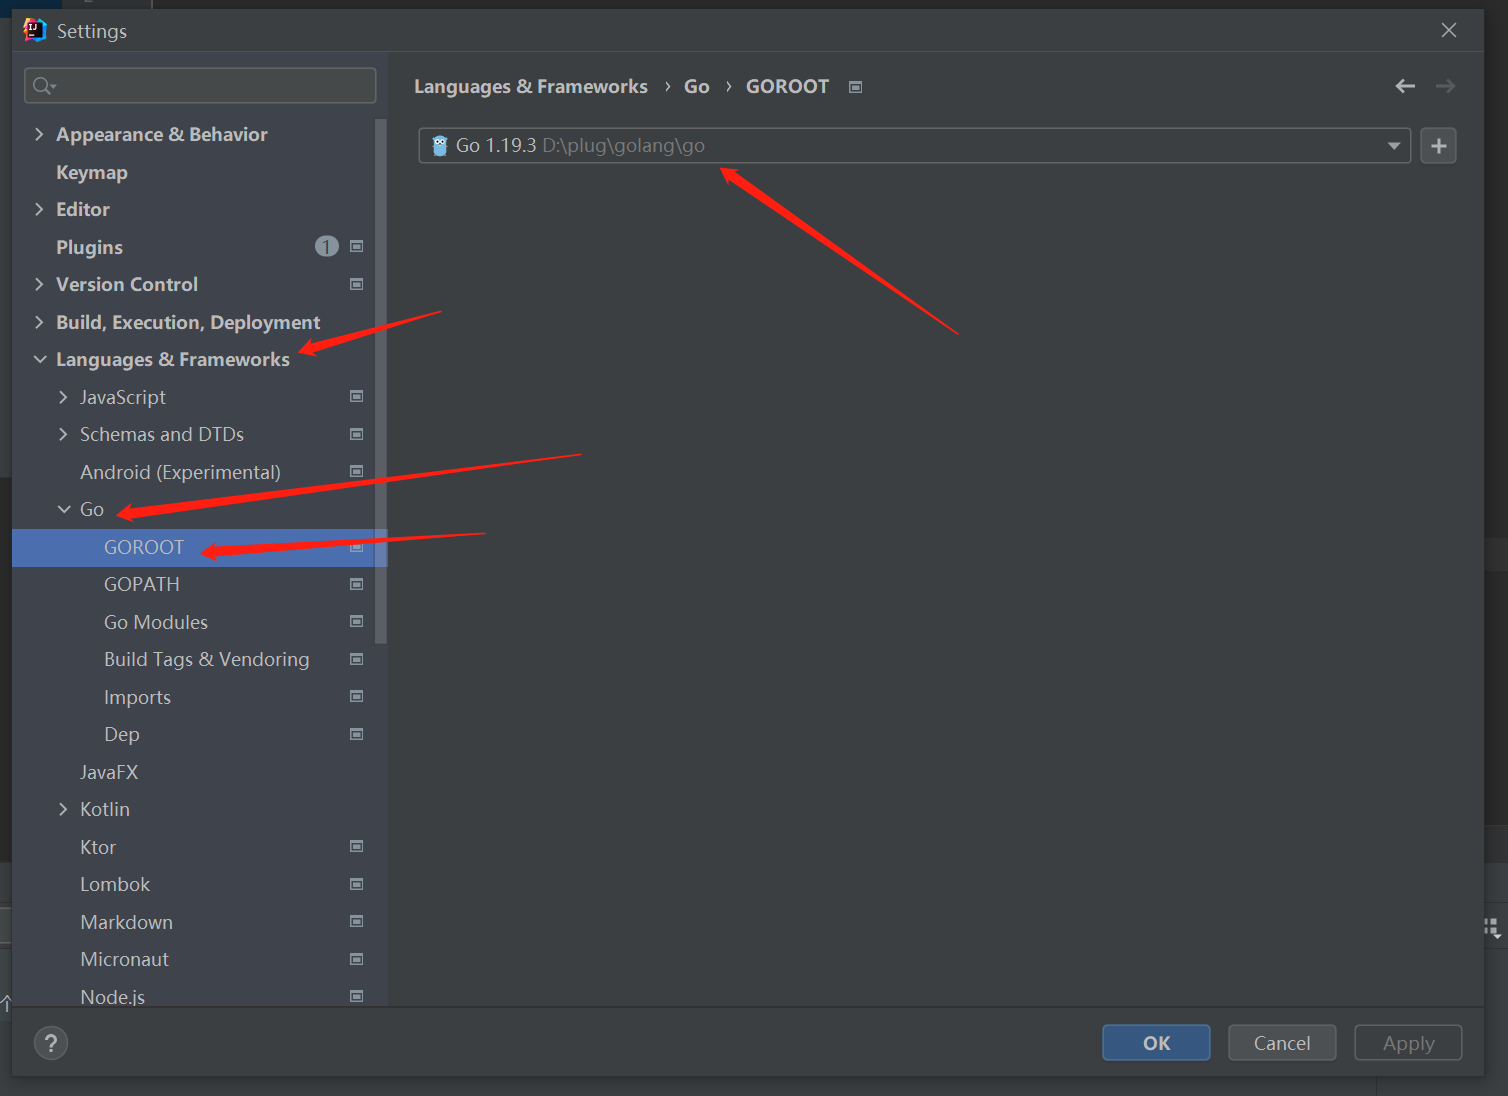Click the project-scope icon beside JavaScript
1508x1096 pixels.
click(356, 397)
